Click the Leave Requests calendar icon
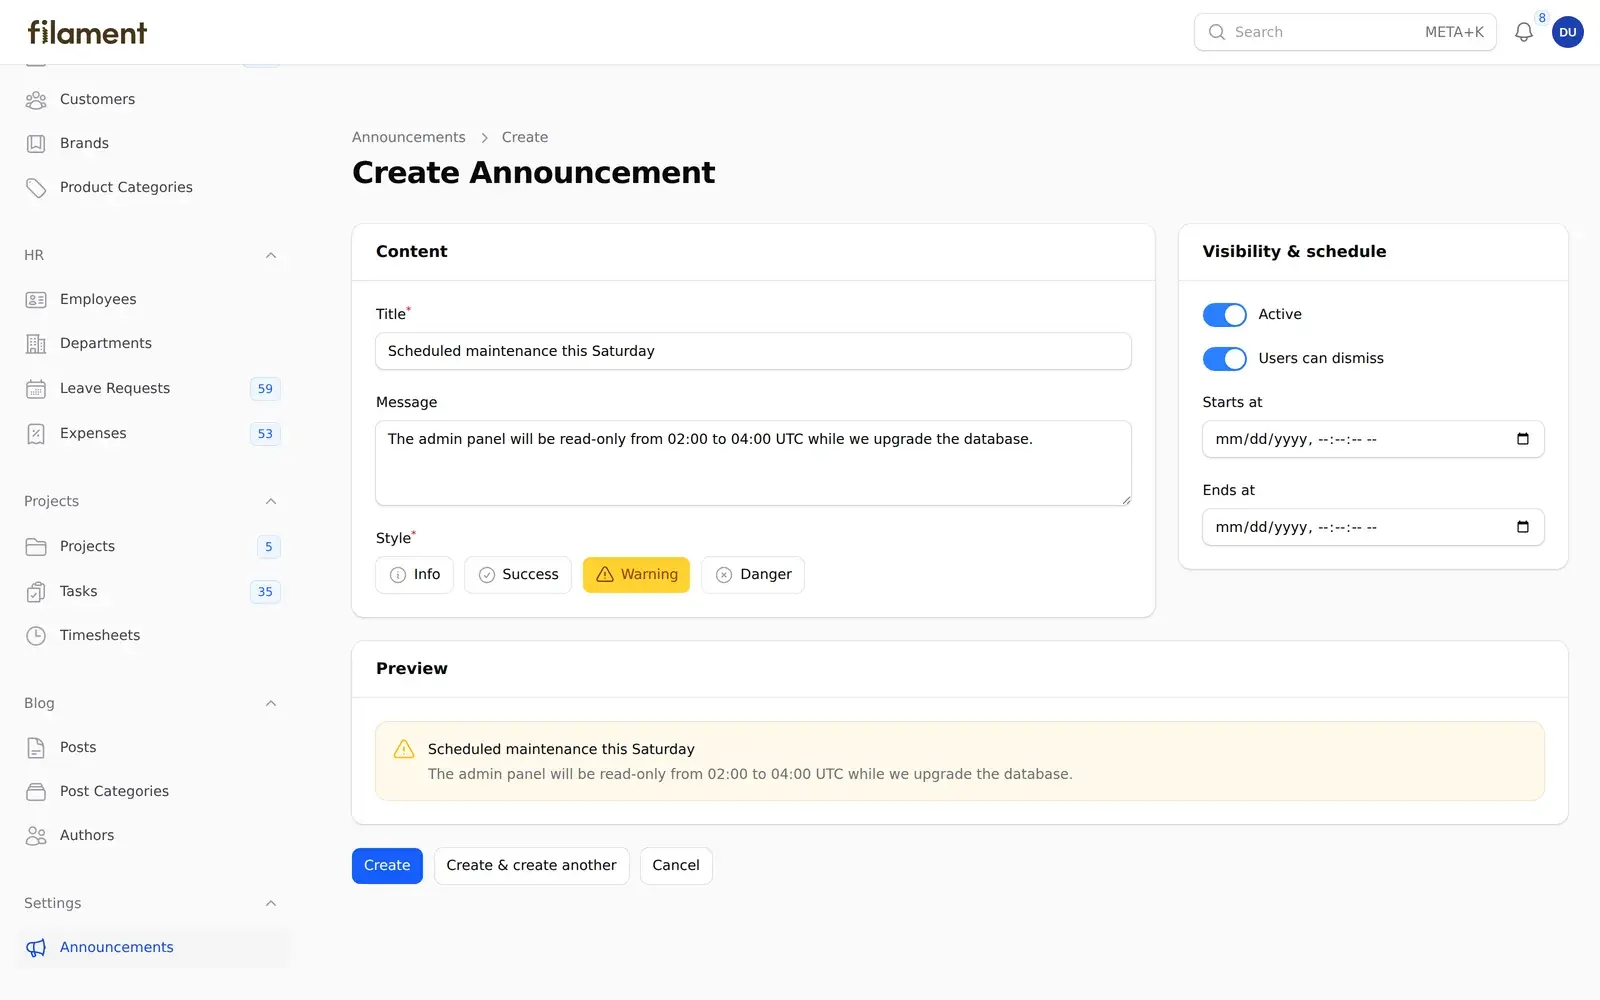This screenshot has width=1600, height=1000. pos(36,388)
